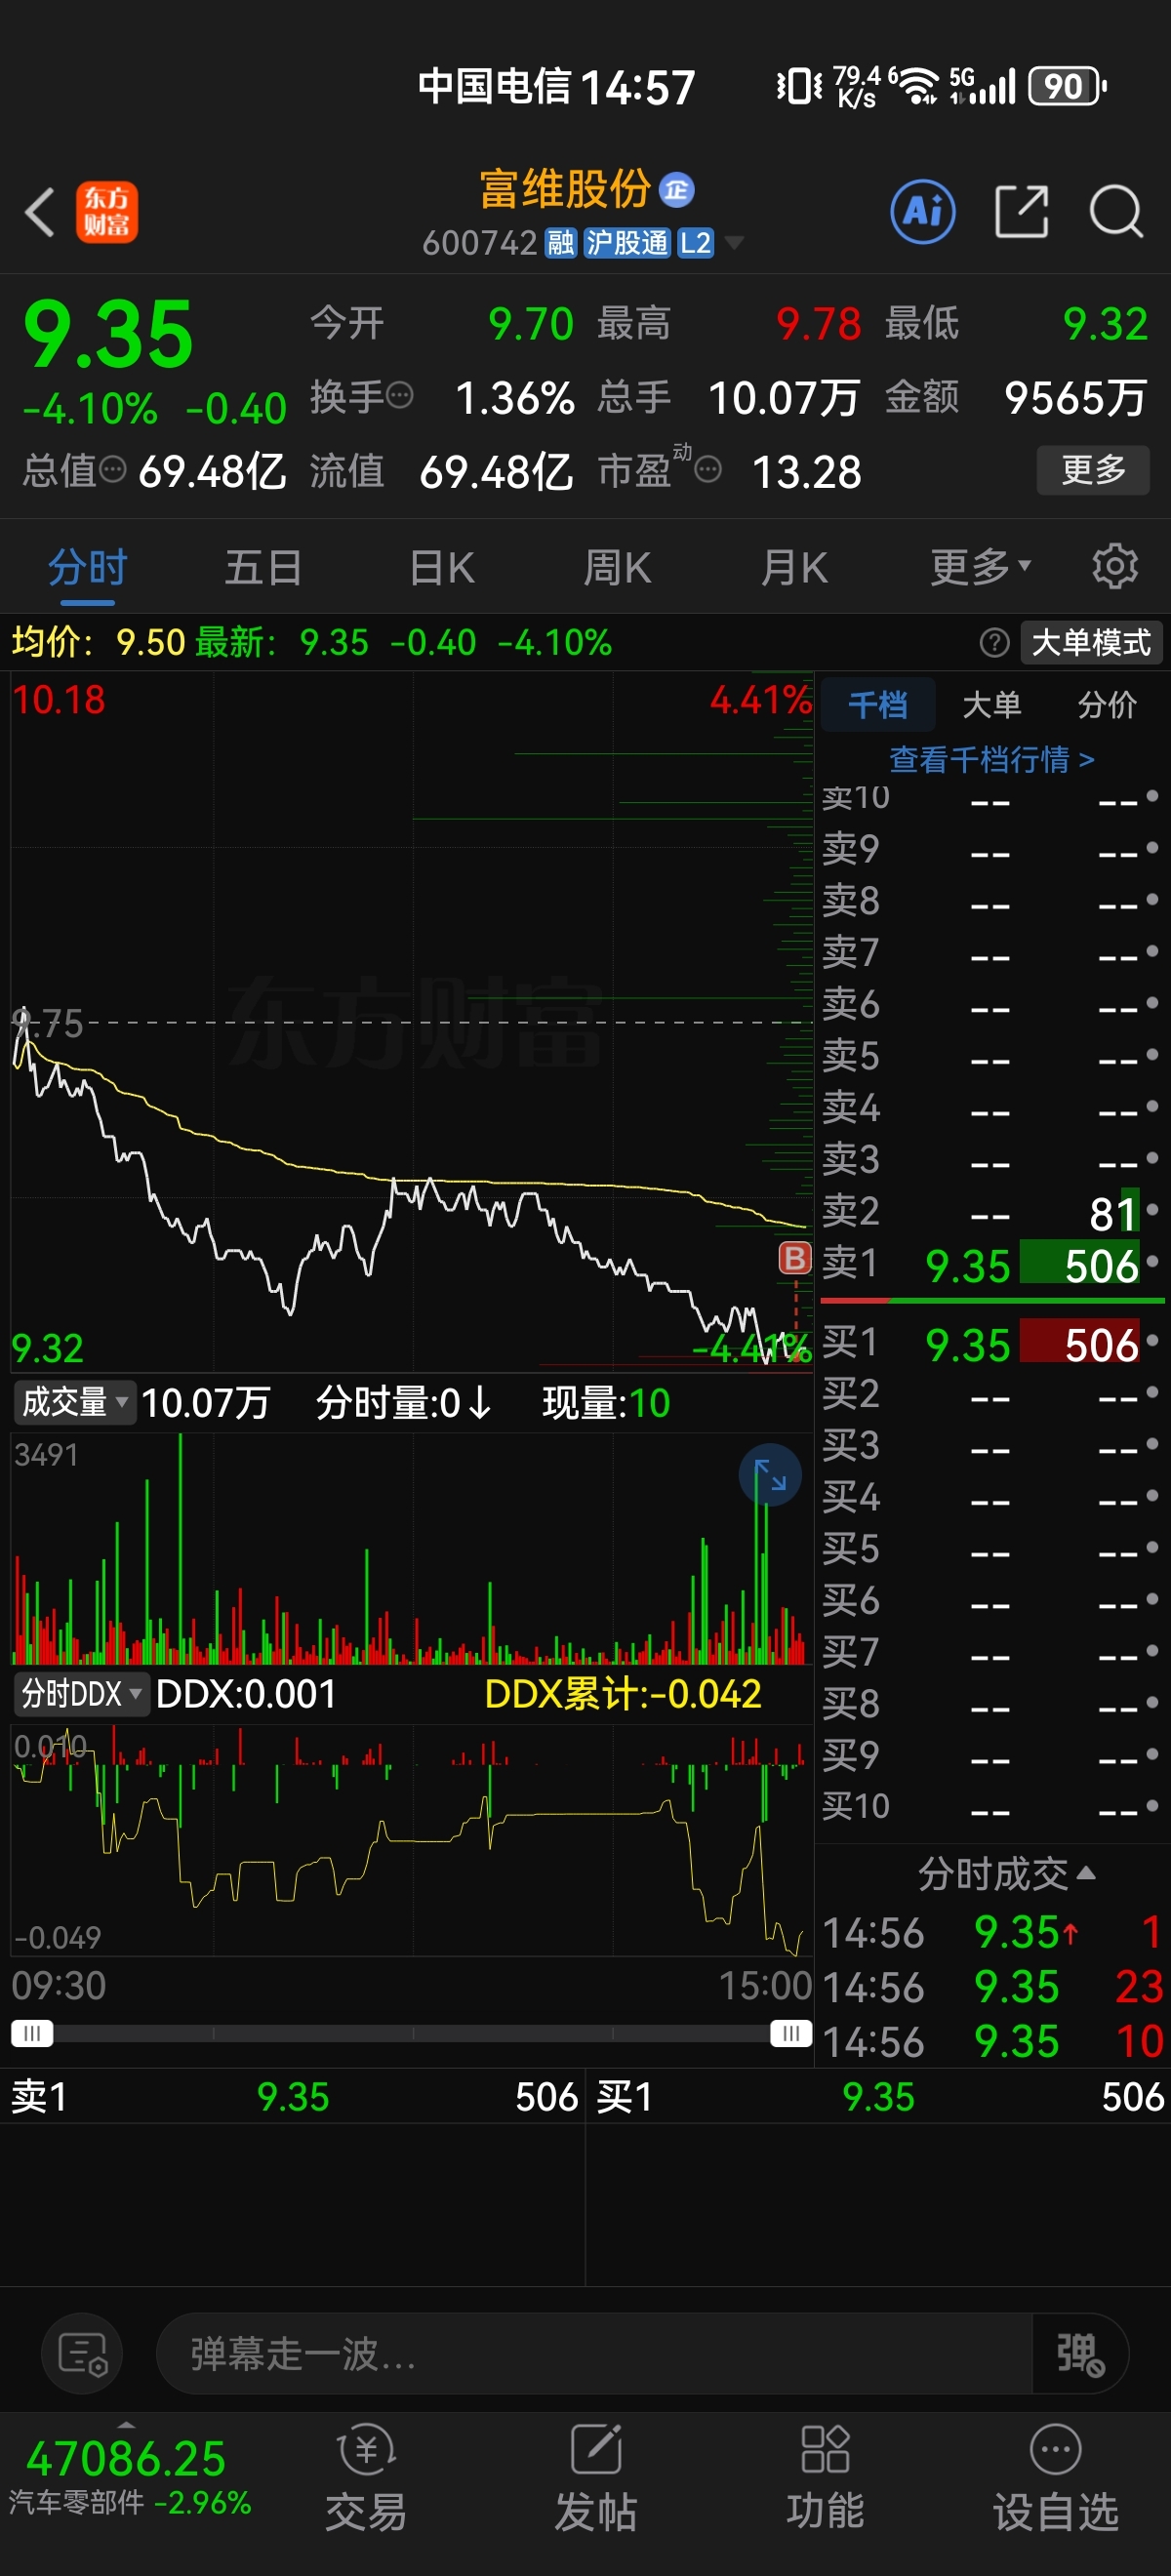Tap the 功能 functions icon
This screenshot has width=1171, height=2576.
825,2478
